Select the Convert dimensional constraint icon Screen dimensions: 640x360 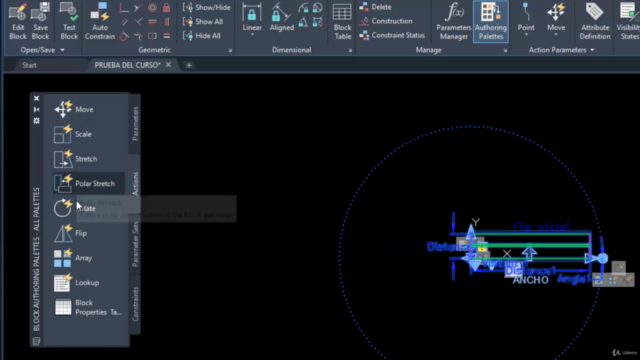(x=318, y=22)
